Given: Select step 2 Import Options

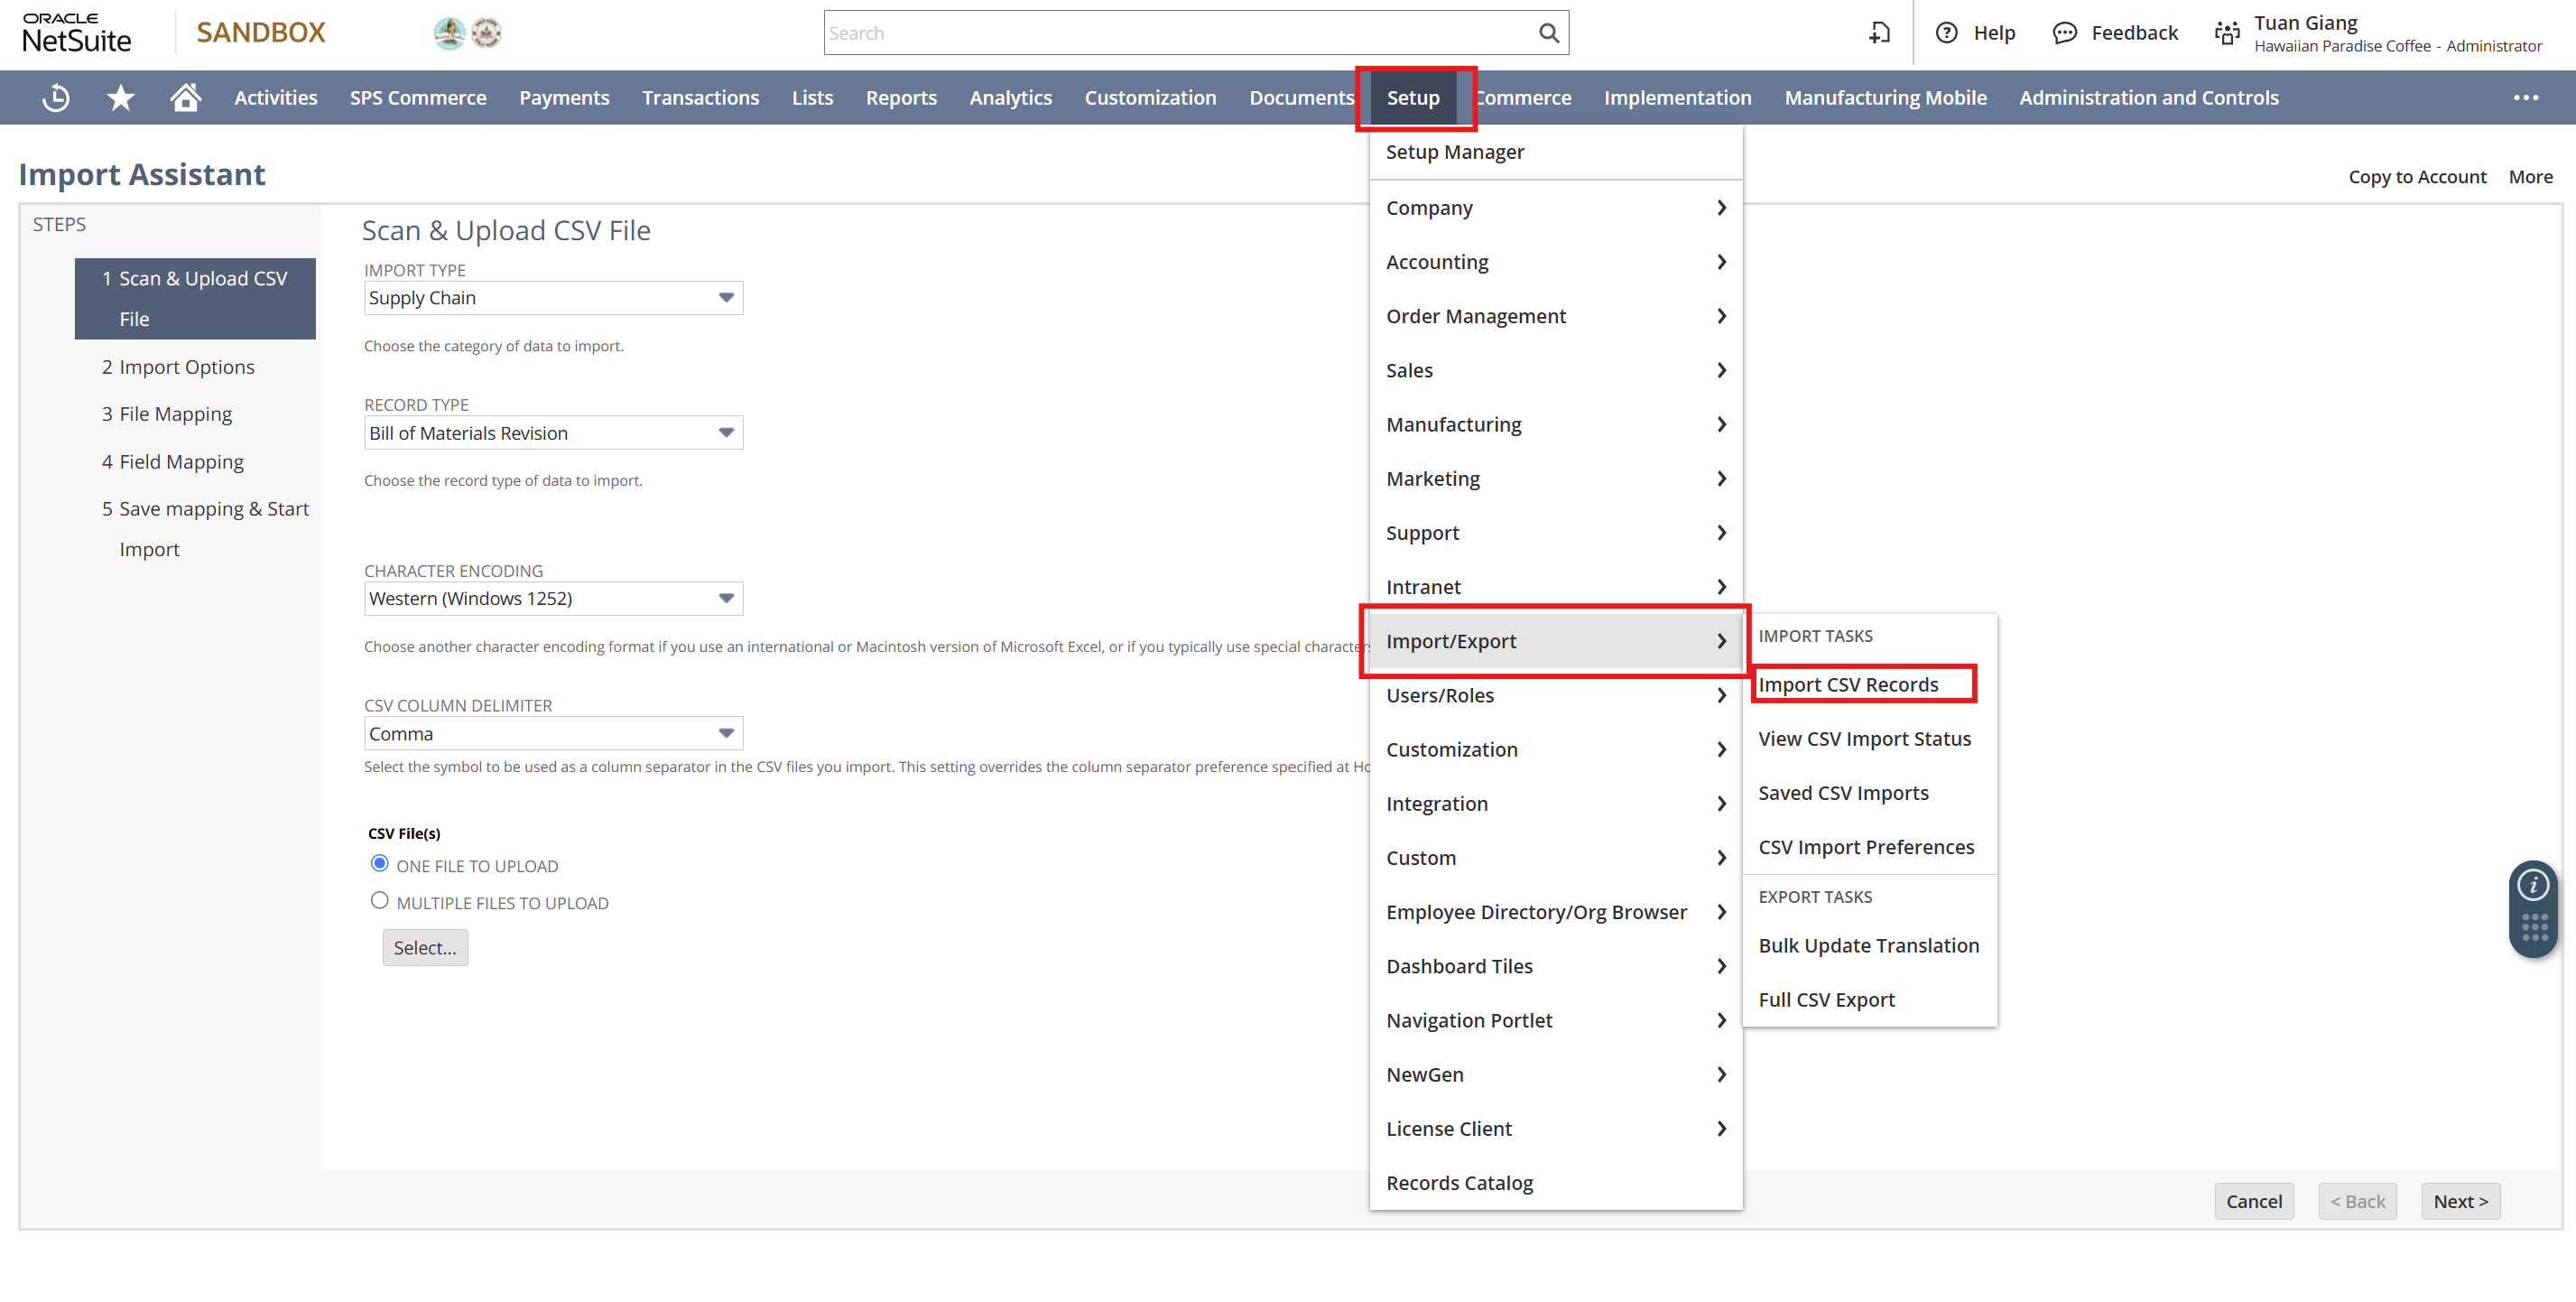Looking at the screenshot, I should (178, 367).
